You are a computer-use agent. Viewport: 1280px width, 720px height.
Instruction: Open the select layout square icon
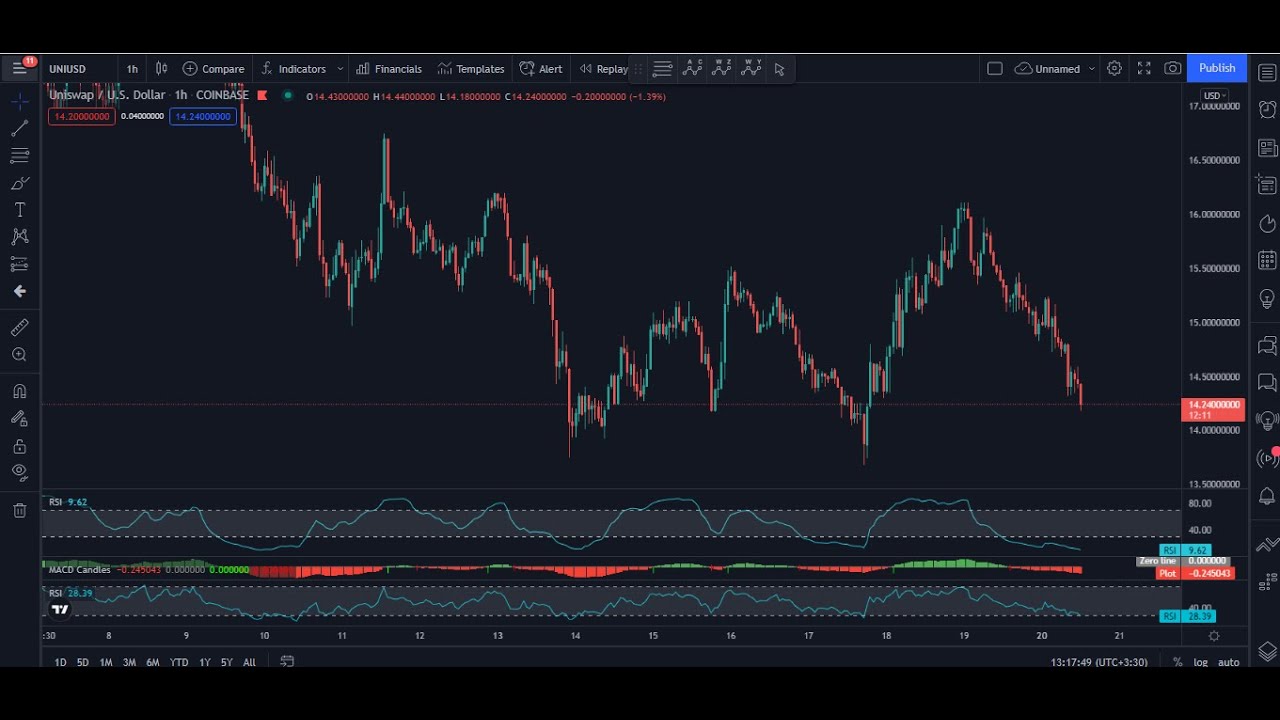pos(994,68)
